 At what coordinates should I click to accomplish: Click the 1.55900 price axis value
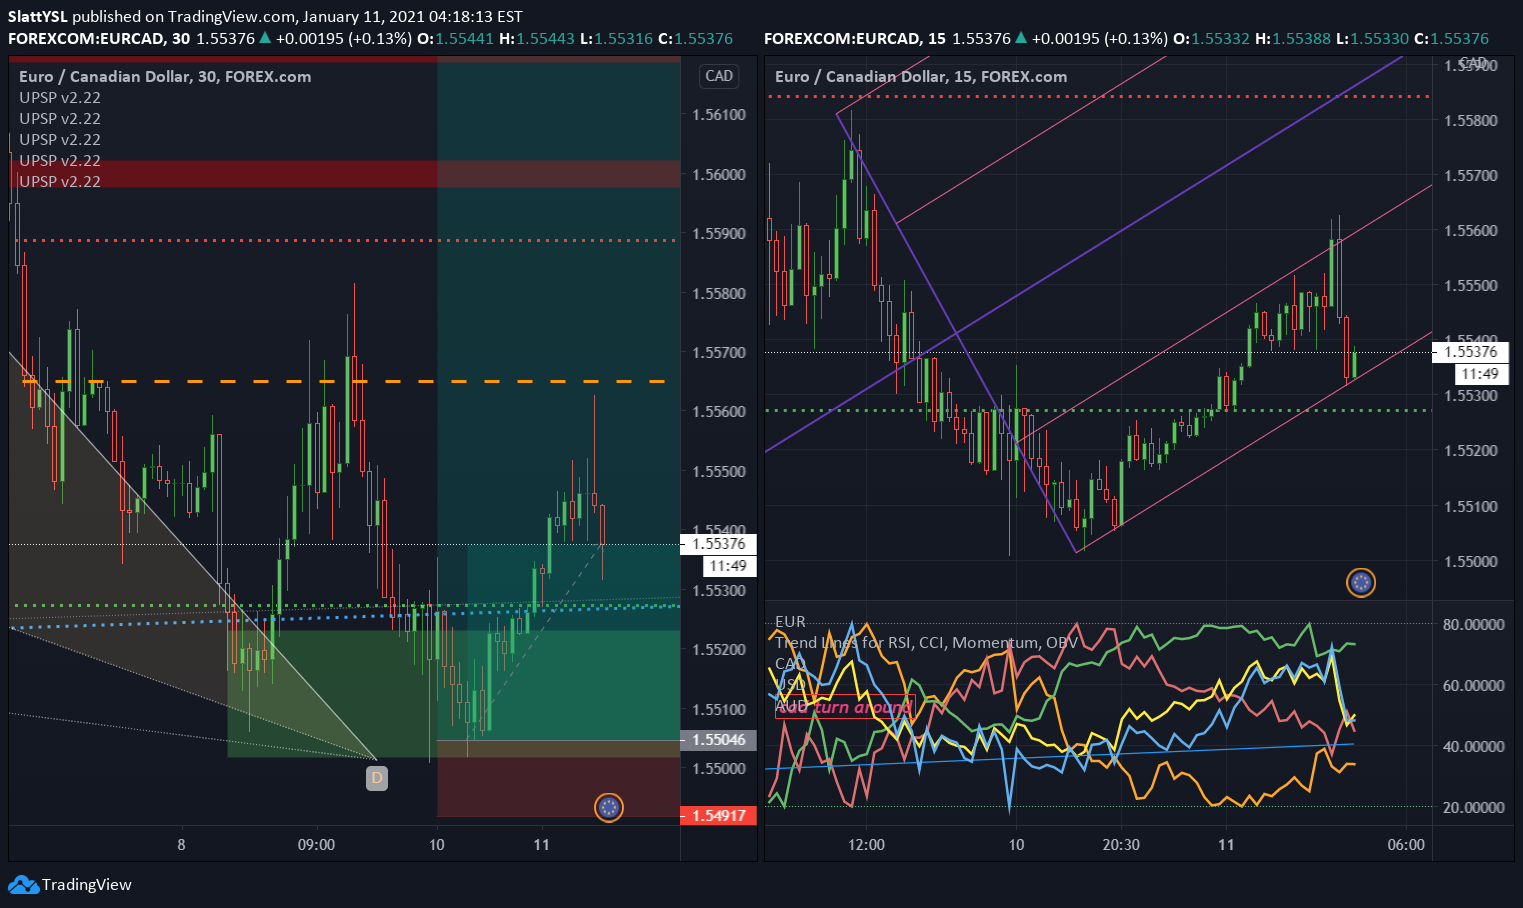click(x=719, y=234)
